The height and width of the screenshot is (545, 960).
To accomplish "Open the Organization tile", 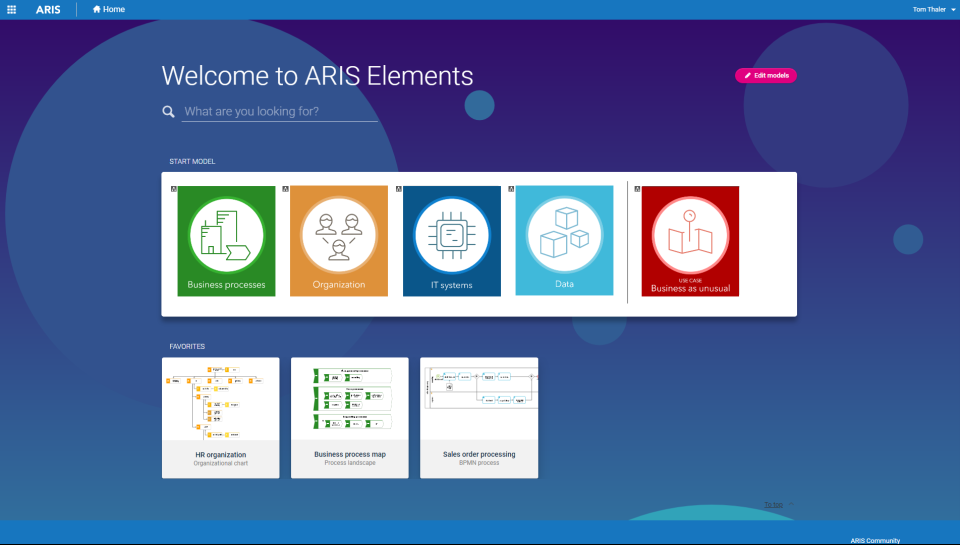I will [x=339, y=241].
